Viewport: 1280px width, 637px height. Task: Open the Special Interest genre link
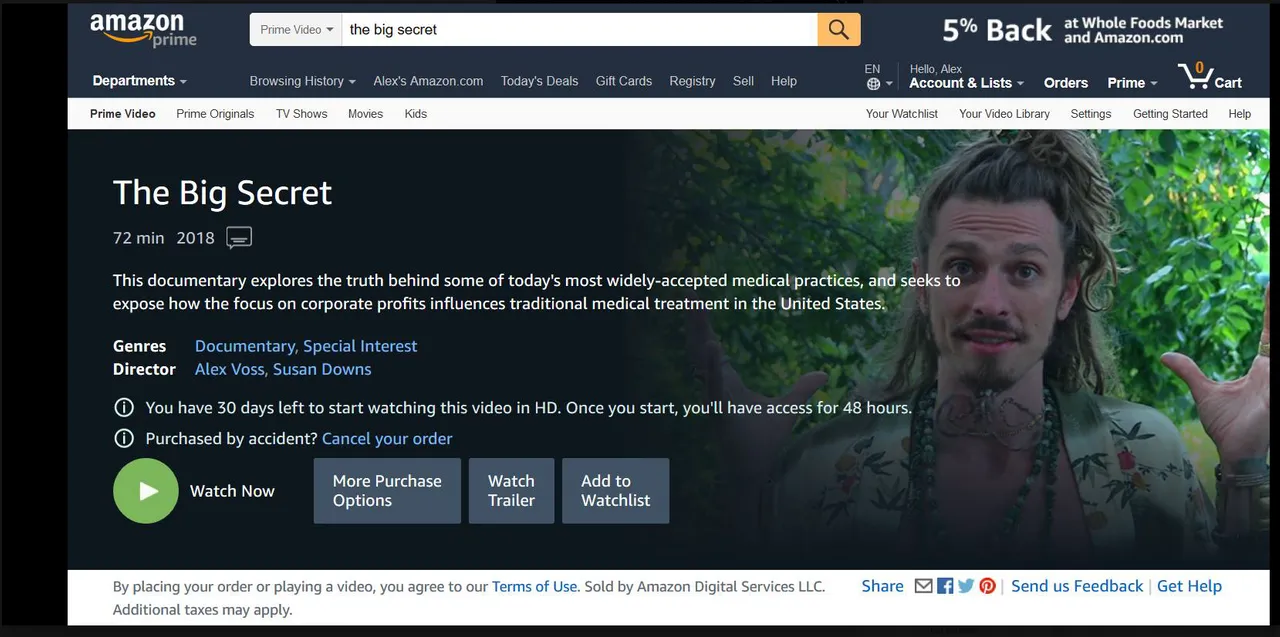[360, 346]
